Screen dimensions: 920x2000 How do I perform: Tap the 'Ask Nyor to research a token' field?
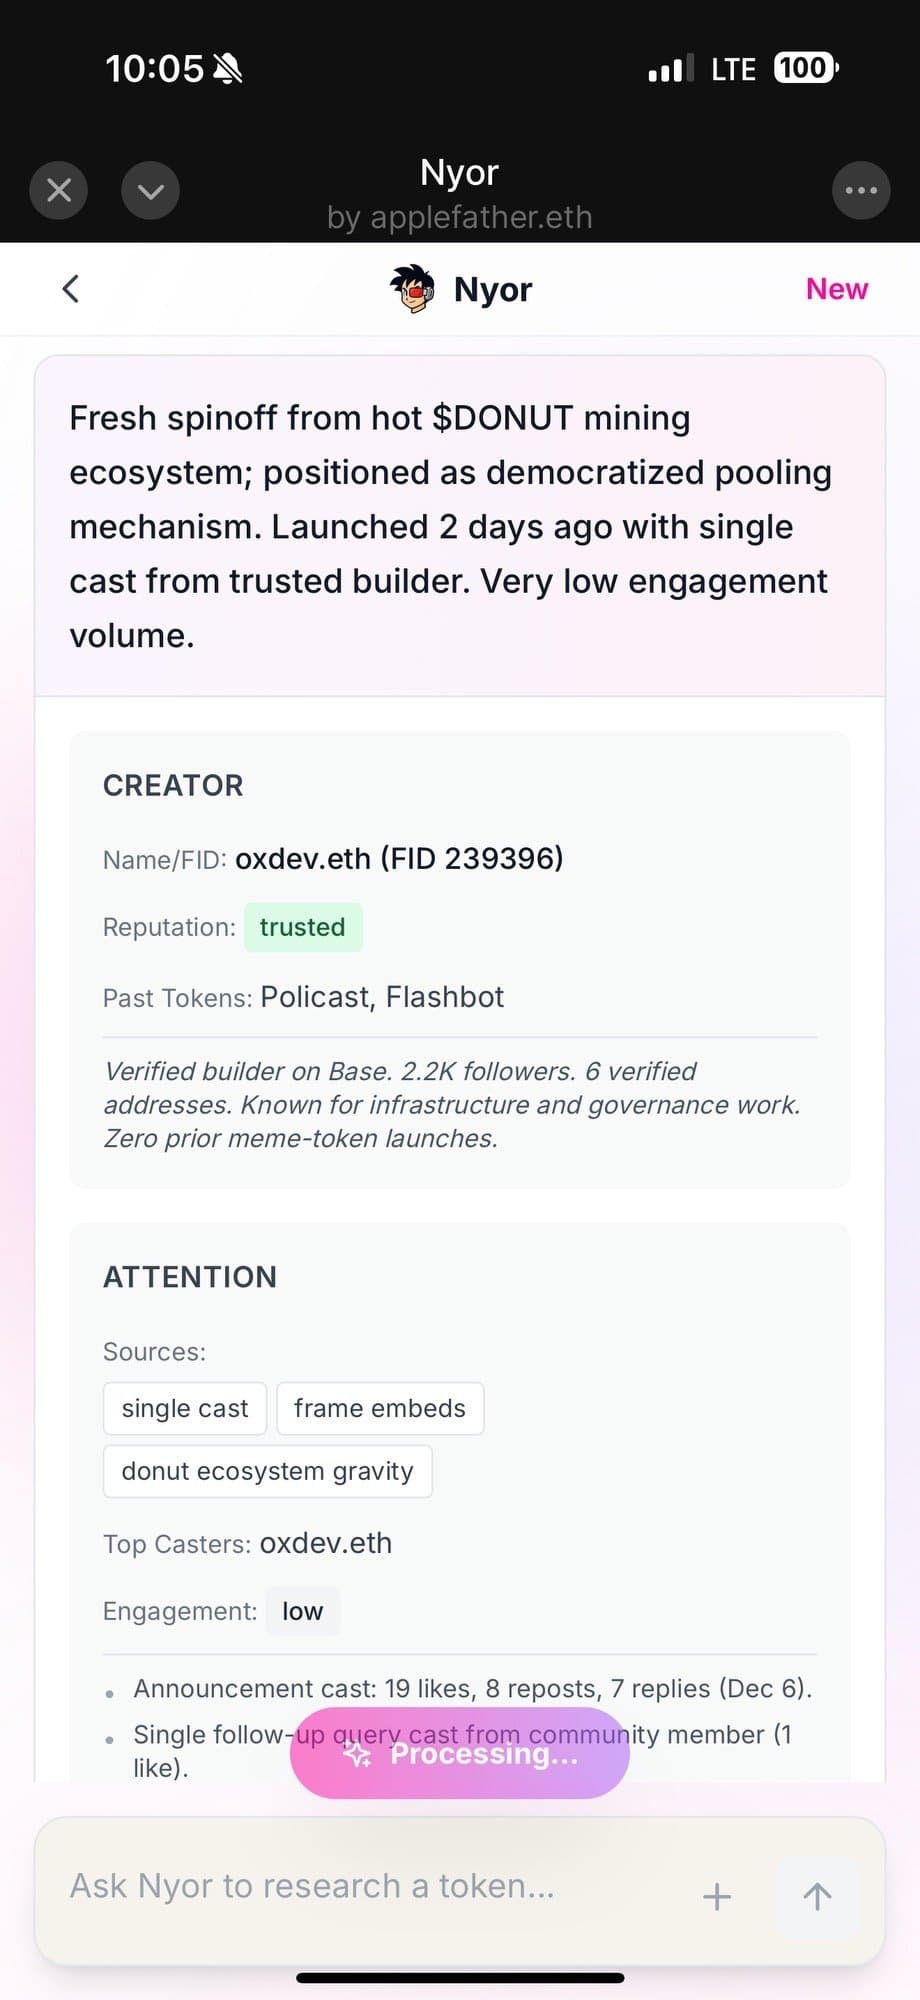(310, 1886)
